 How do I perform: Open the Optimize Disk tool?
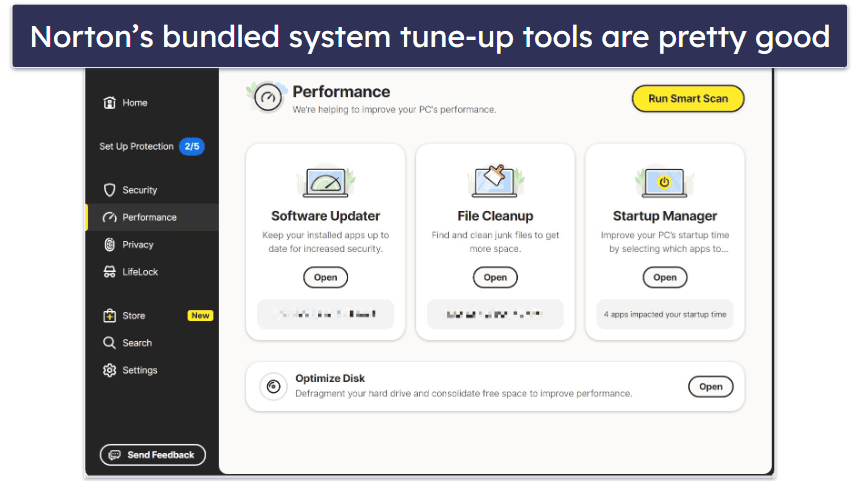pyautogui.click(x=710, y=387)
